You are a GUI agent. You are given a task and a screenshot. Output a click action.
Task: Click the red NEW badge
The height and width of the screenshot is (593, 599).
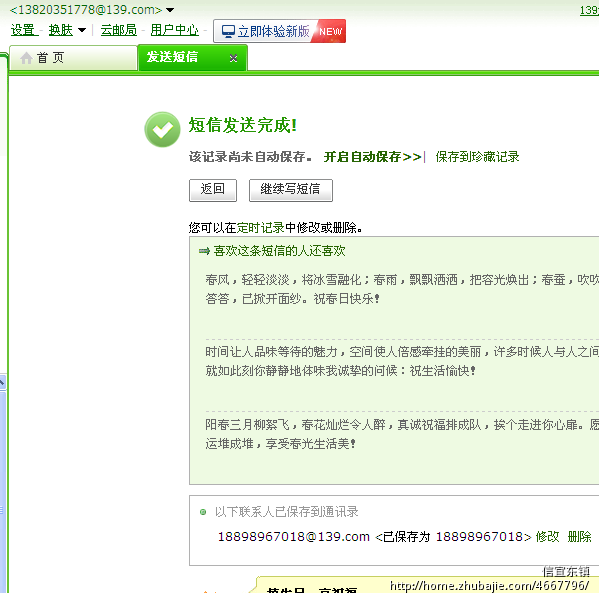330,31
